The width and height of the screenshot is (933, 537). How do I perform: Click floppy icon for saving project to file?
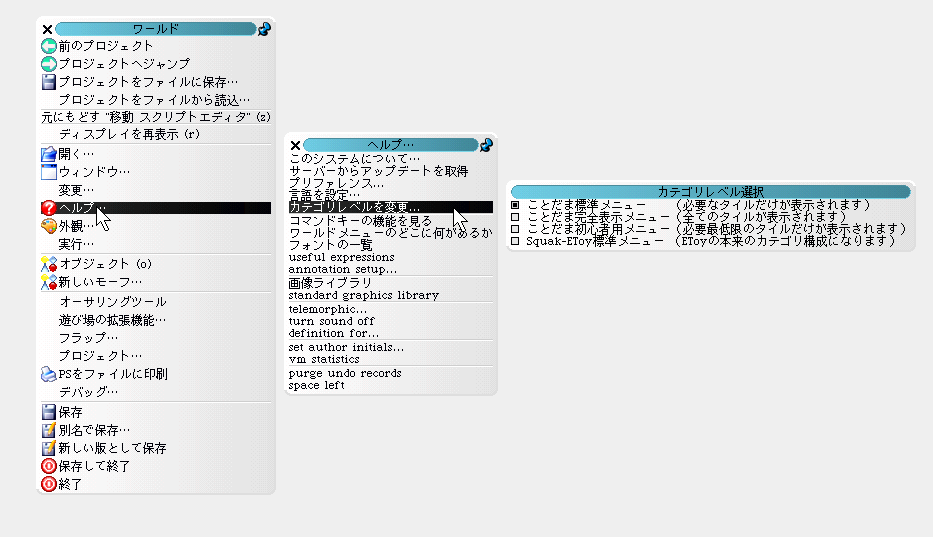pos(48,82)
